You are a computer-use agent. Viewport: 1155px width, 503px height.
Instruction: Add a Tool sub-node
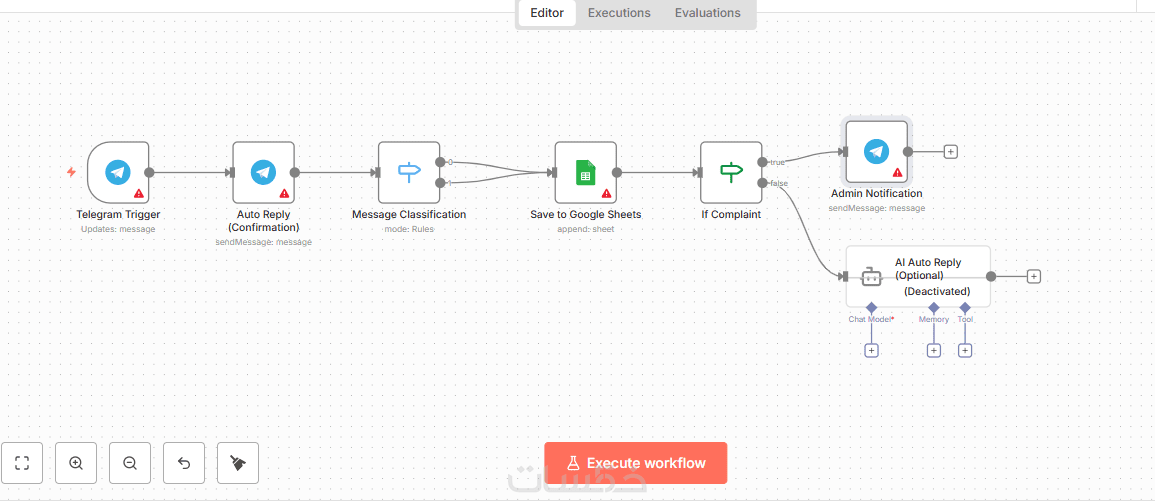point(965,351)
